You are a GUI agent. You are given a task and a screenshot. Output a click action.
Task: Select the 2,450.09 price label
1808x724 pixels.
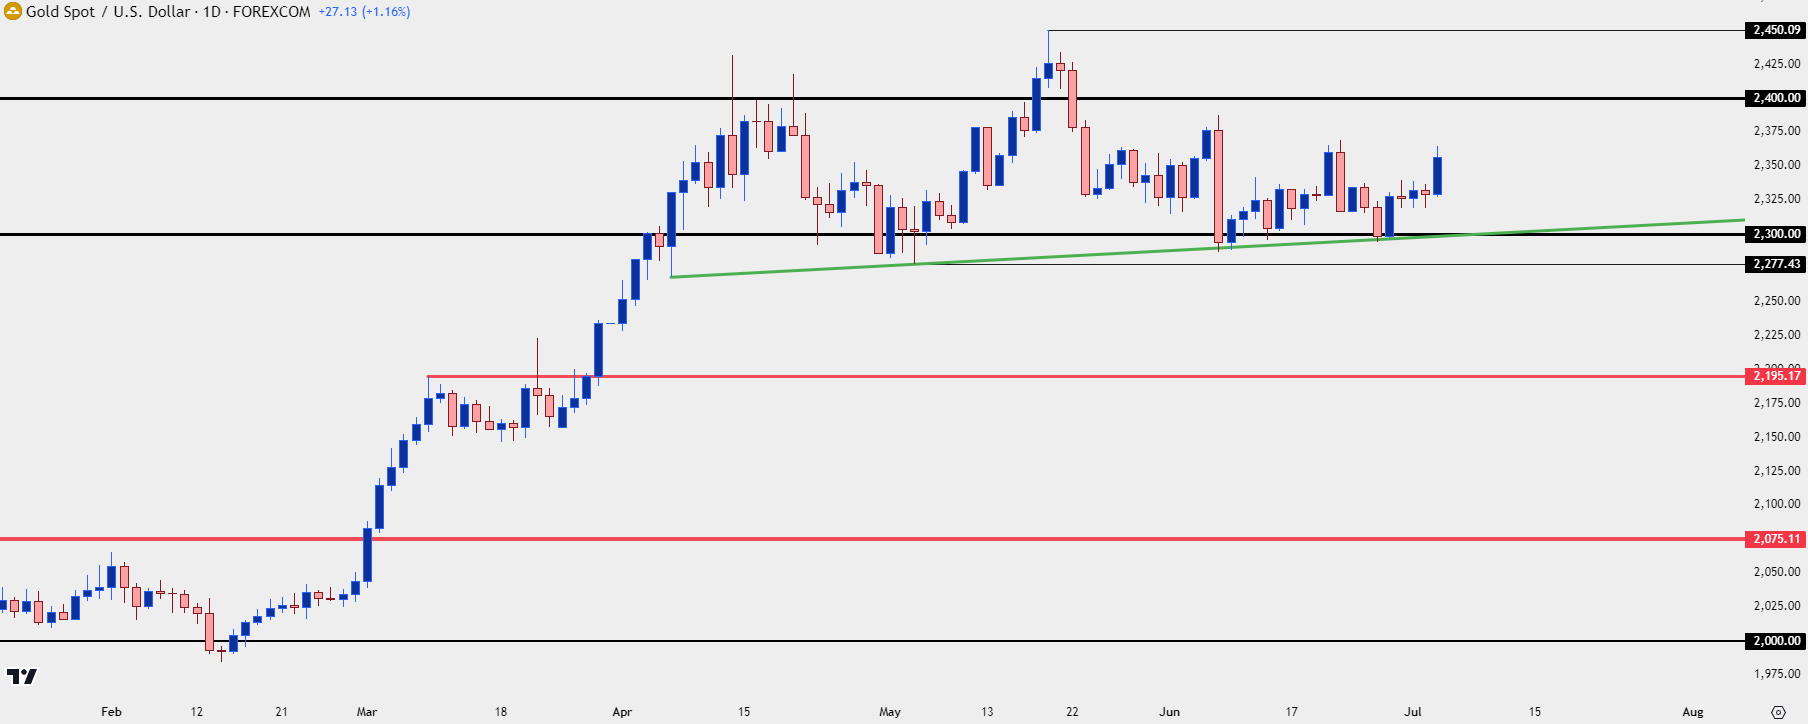tap(1776, 30)
